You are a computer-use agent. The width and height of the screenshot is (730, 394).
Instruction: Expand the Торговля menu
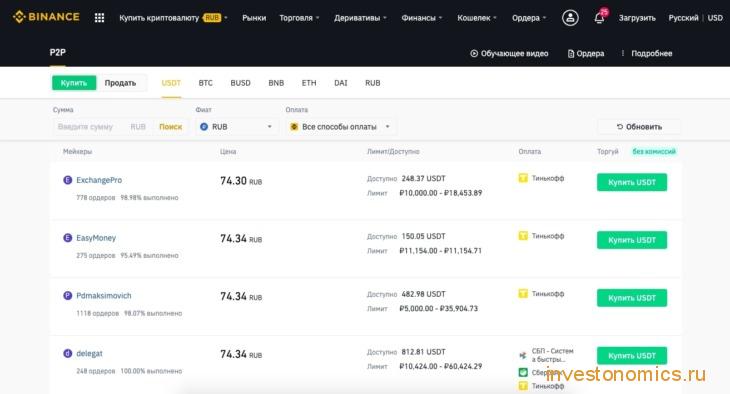pos(299,18)
